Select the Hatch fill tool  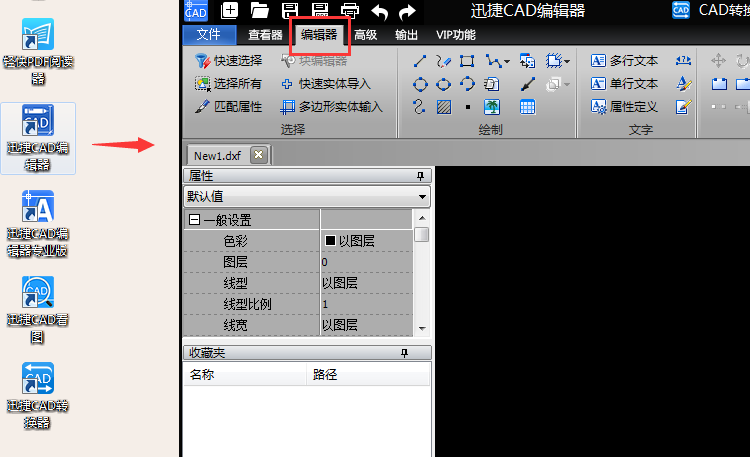(444, 107)
